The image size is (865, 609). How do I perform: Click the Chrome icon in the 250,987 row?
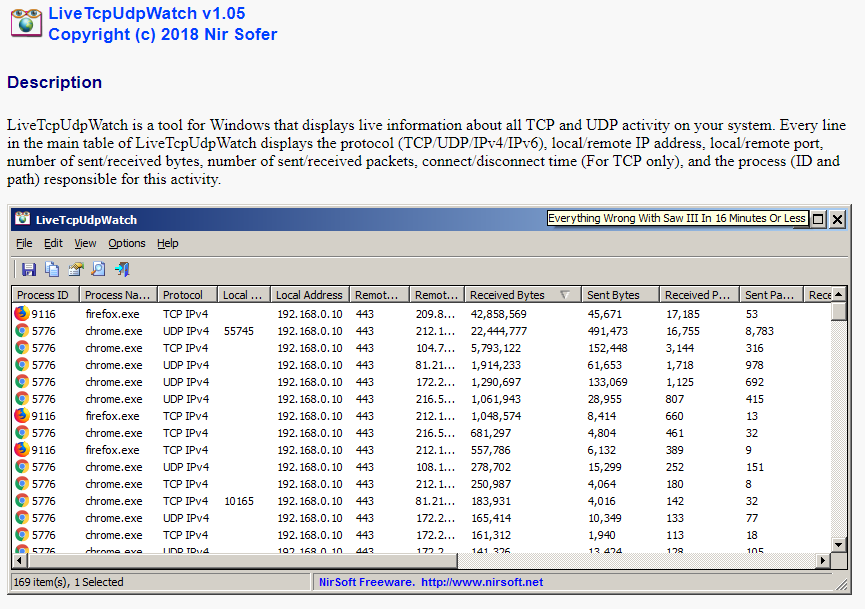pos(22,484)
